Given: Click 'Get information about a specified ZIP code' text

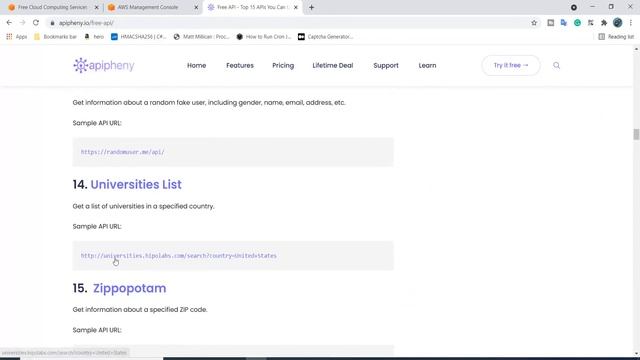Looking at the screenshot, I should pos(140,309).
